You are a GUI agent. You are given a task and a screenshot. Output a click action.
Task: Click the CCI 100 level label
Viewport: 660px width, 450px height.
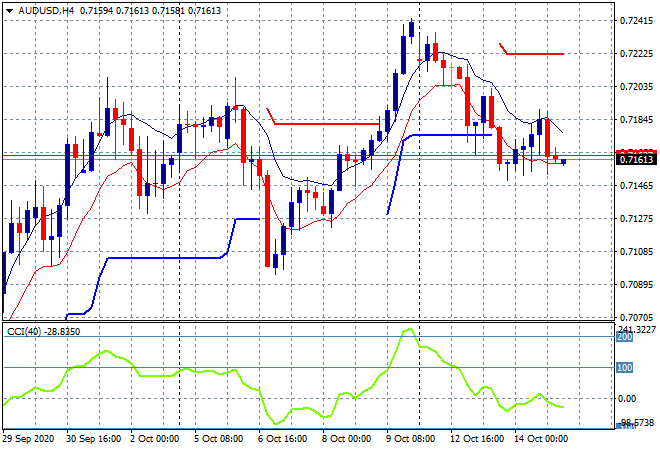click(x=624, y=368)
